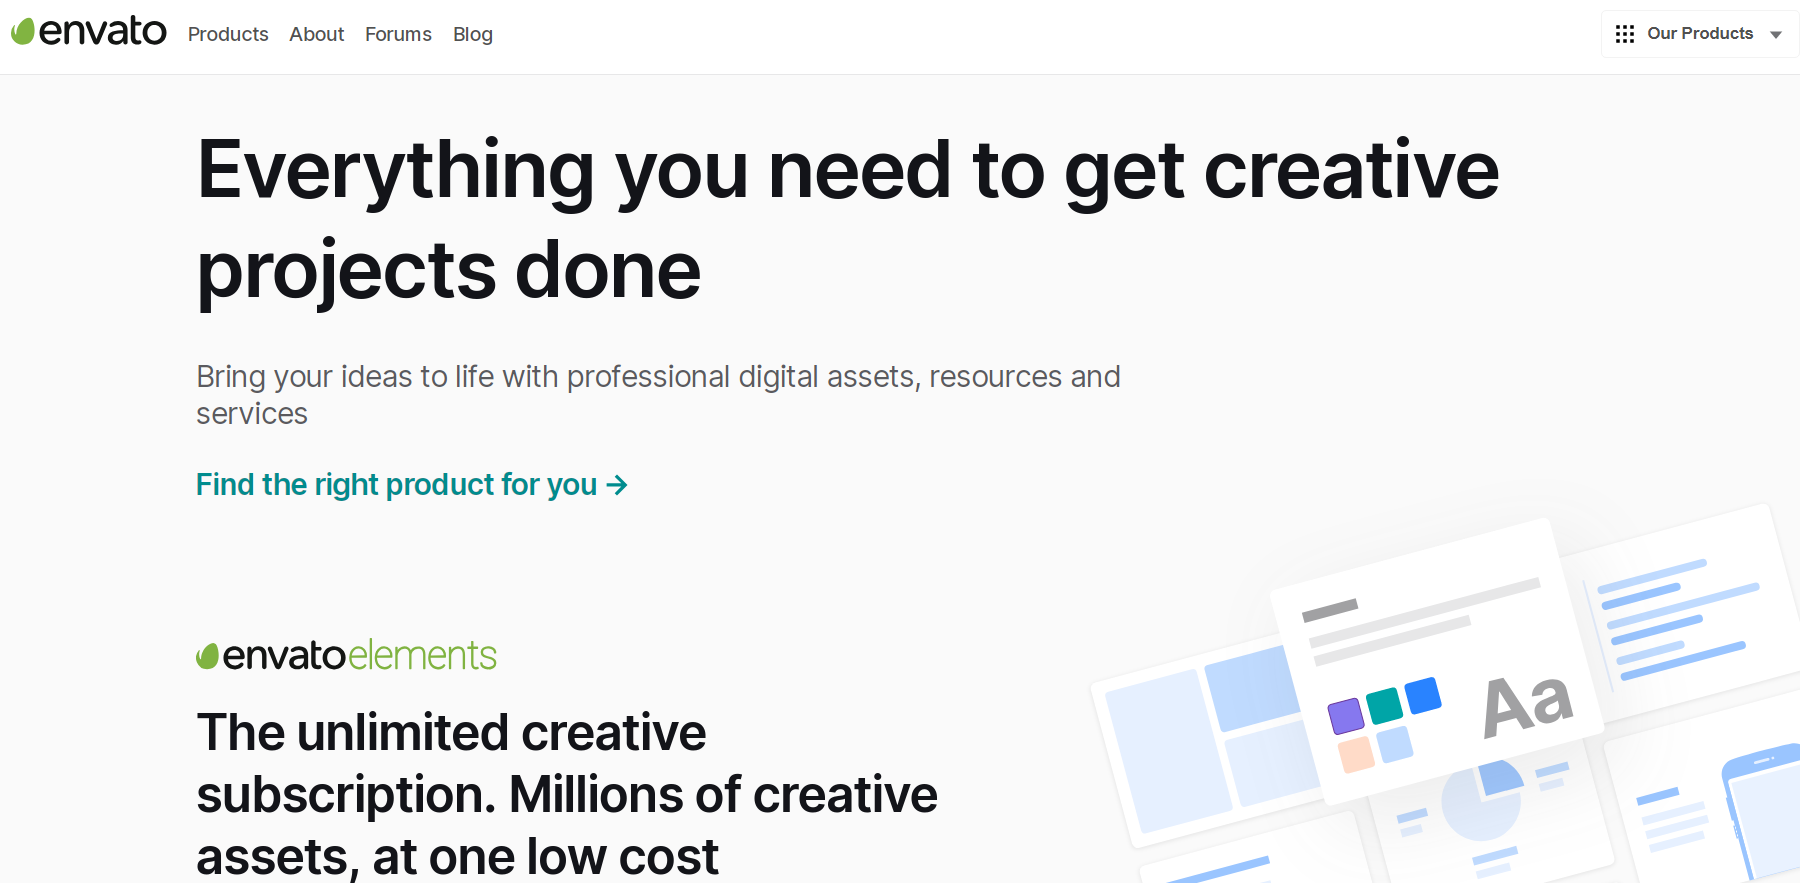Follow 'Find the right product for you' link
The width and height of the screenshot is (1800, 883).
412,485
